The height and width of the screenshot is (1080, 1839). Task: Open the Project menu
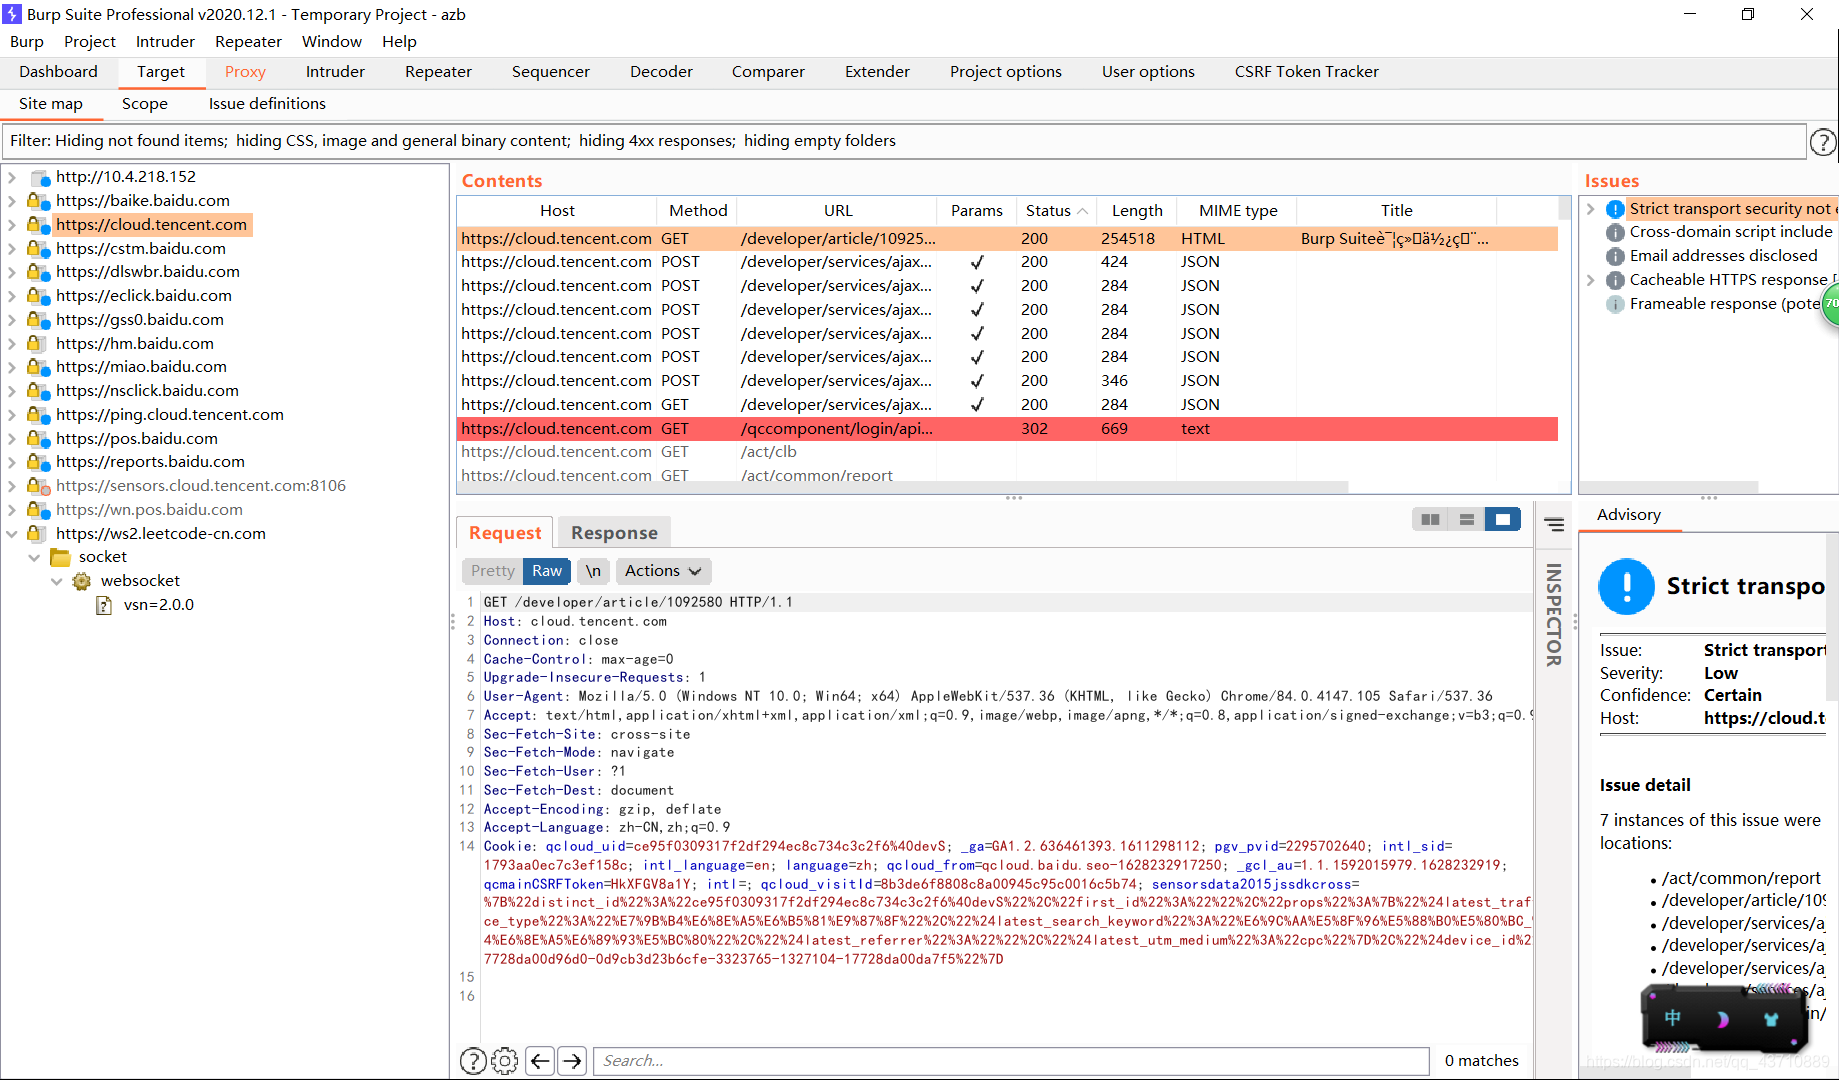coord(90,42)
